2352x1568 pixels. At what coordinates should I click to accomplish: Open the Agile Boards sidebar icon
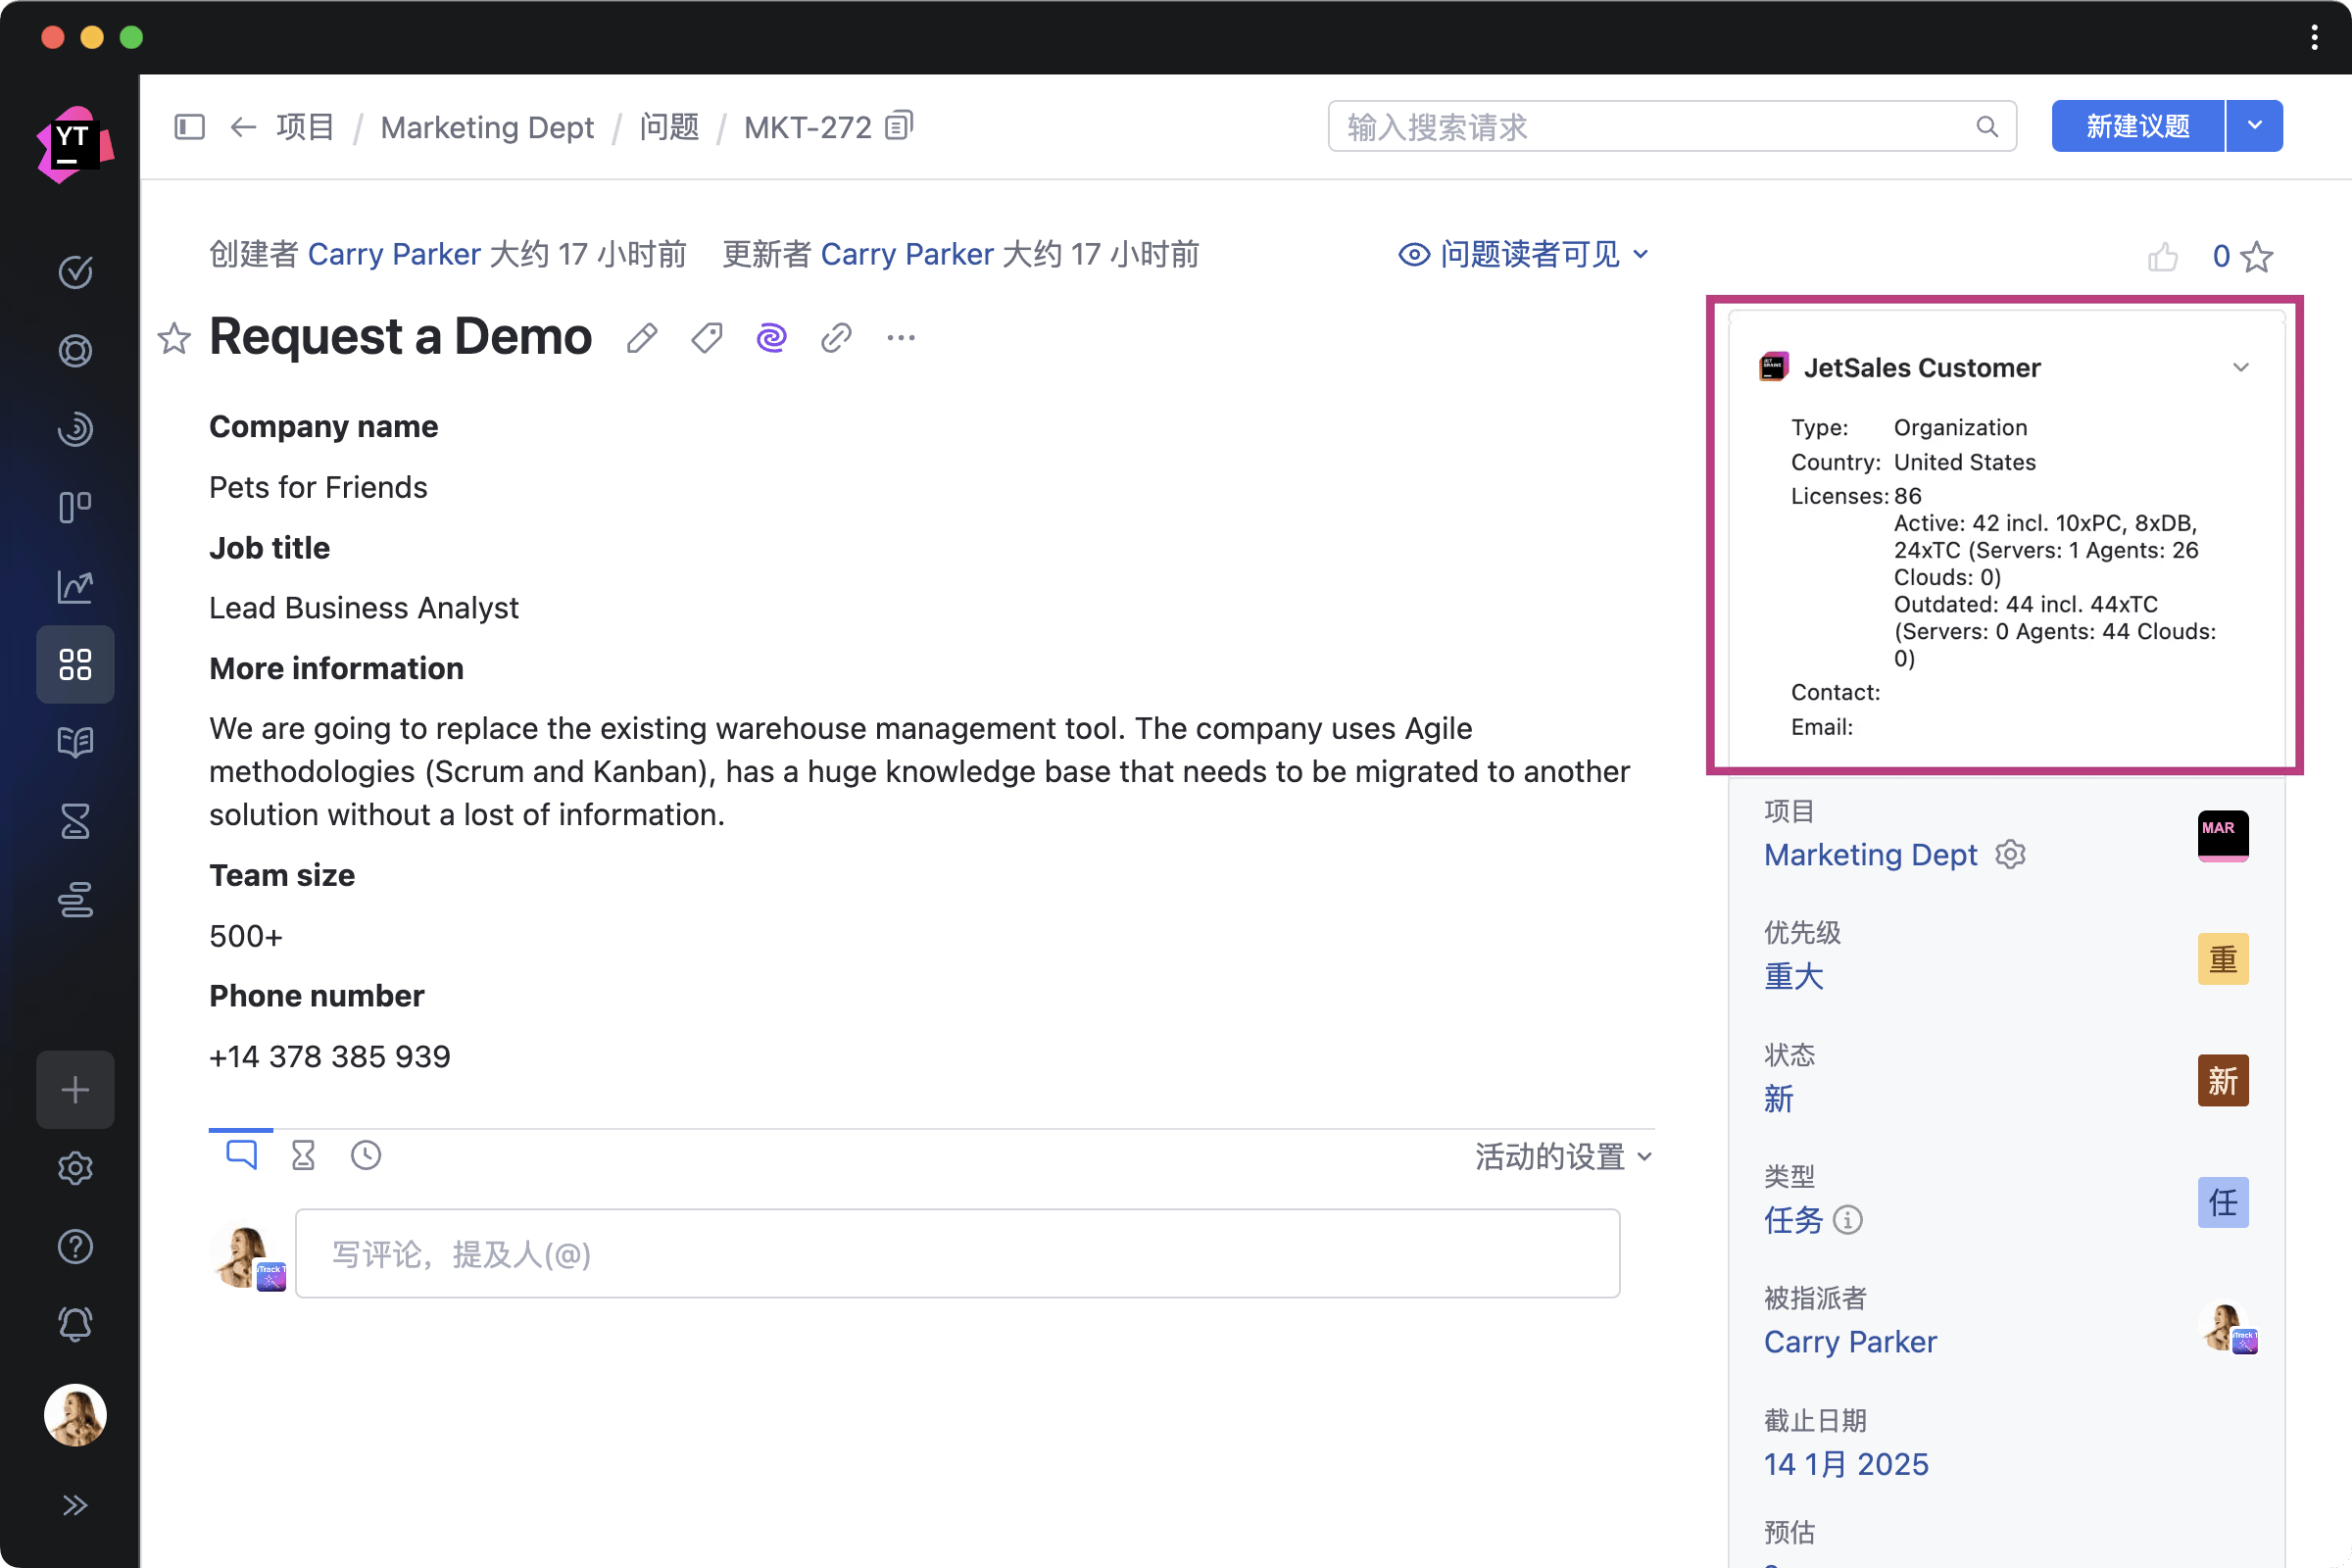[75, 507]
